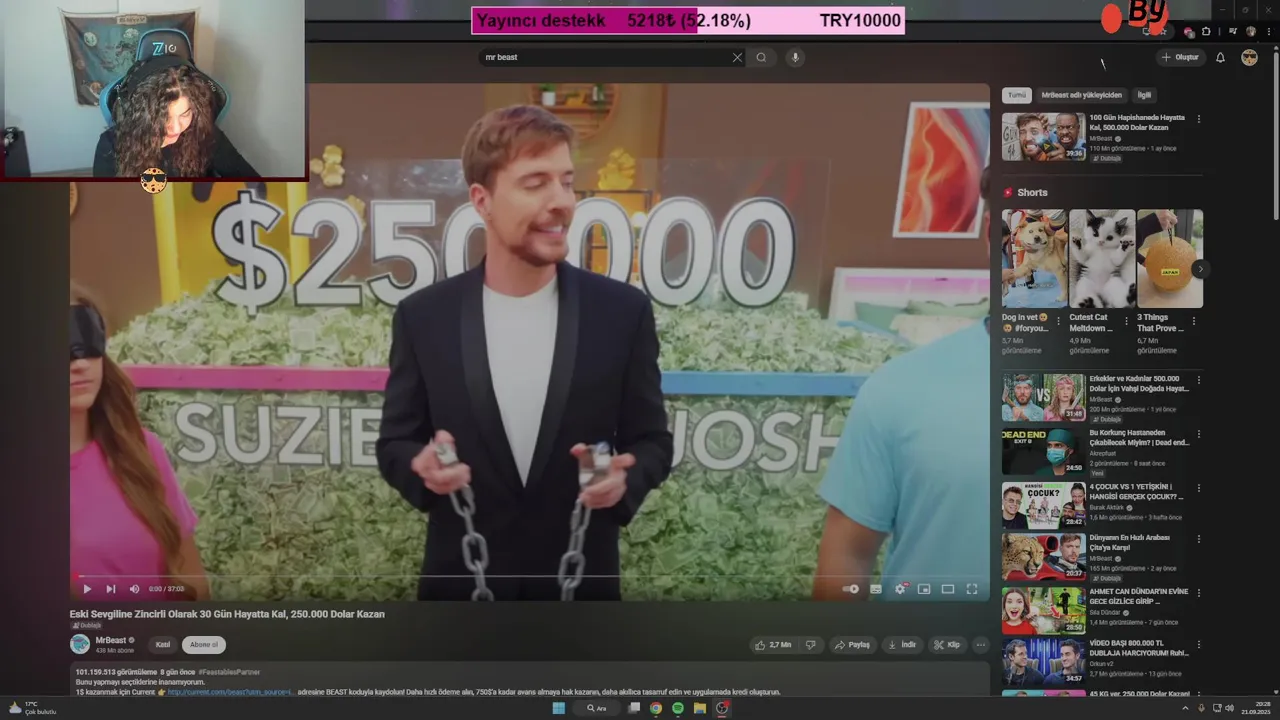1280x720 pixels.
Task: Open MrBeast channel avatar
Action: pyautogui.click(x=80, y=644)
